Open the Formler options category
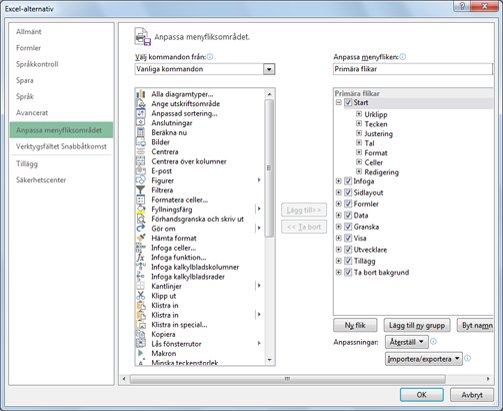Image resolution: width=503 pixels, height=411 pixels. 28,48
